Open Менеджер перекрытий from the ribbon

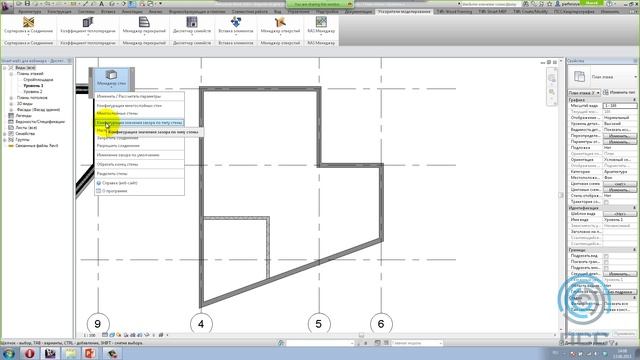coord(144,27)
